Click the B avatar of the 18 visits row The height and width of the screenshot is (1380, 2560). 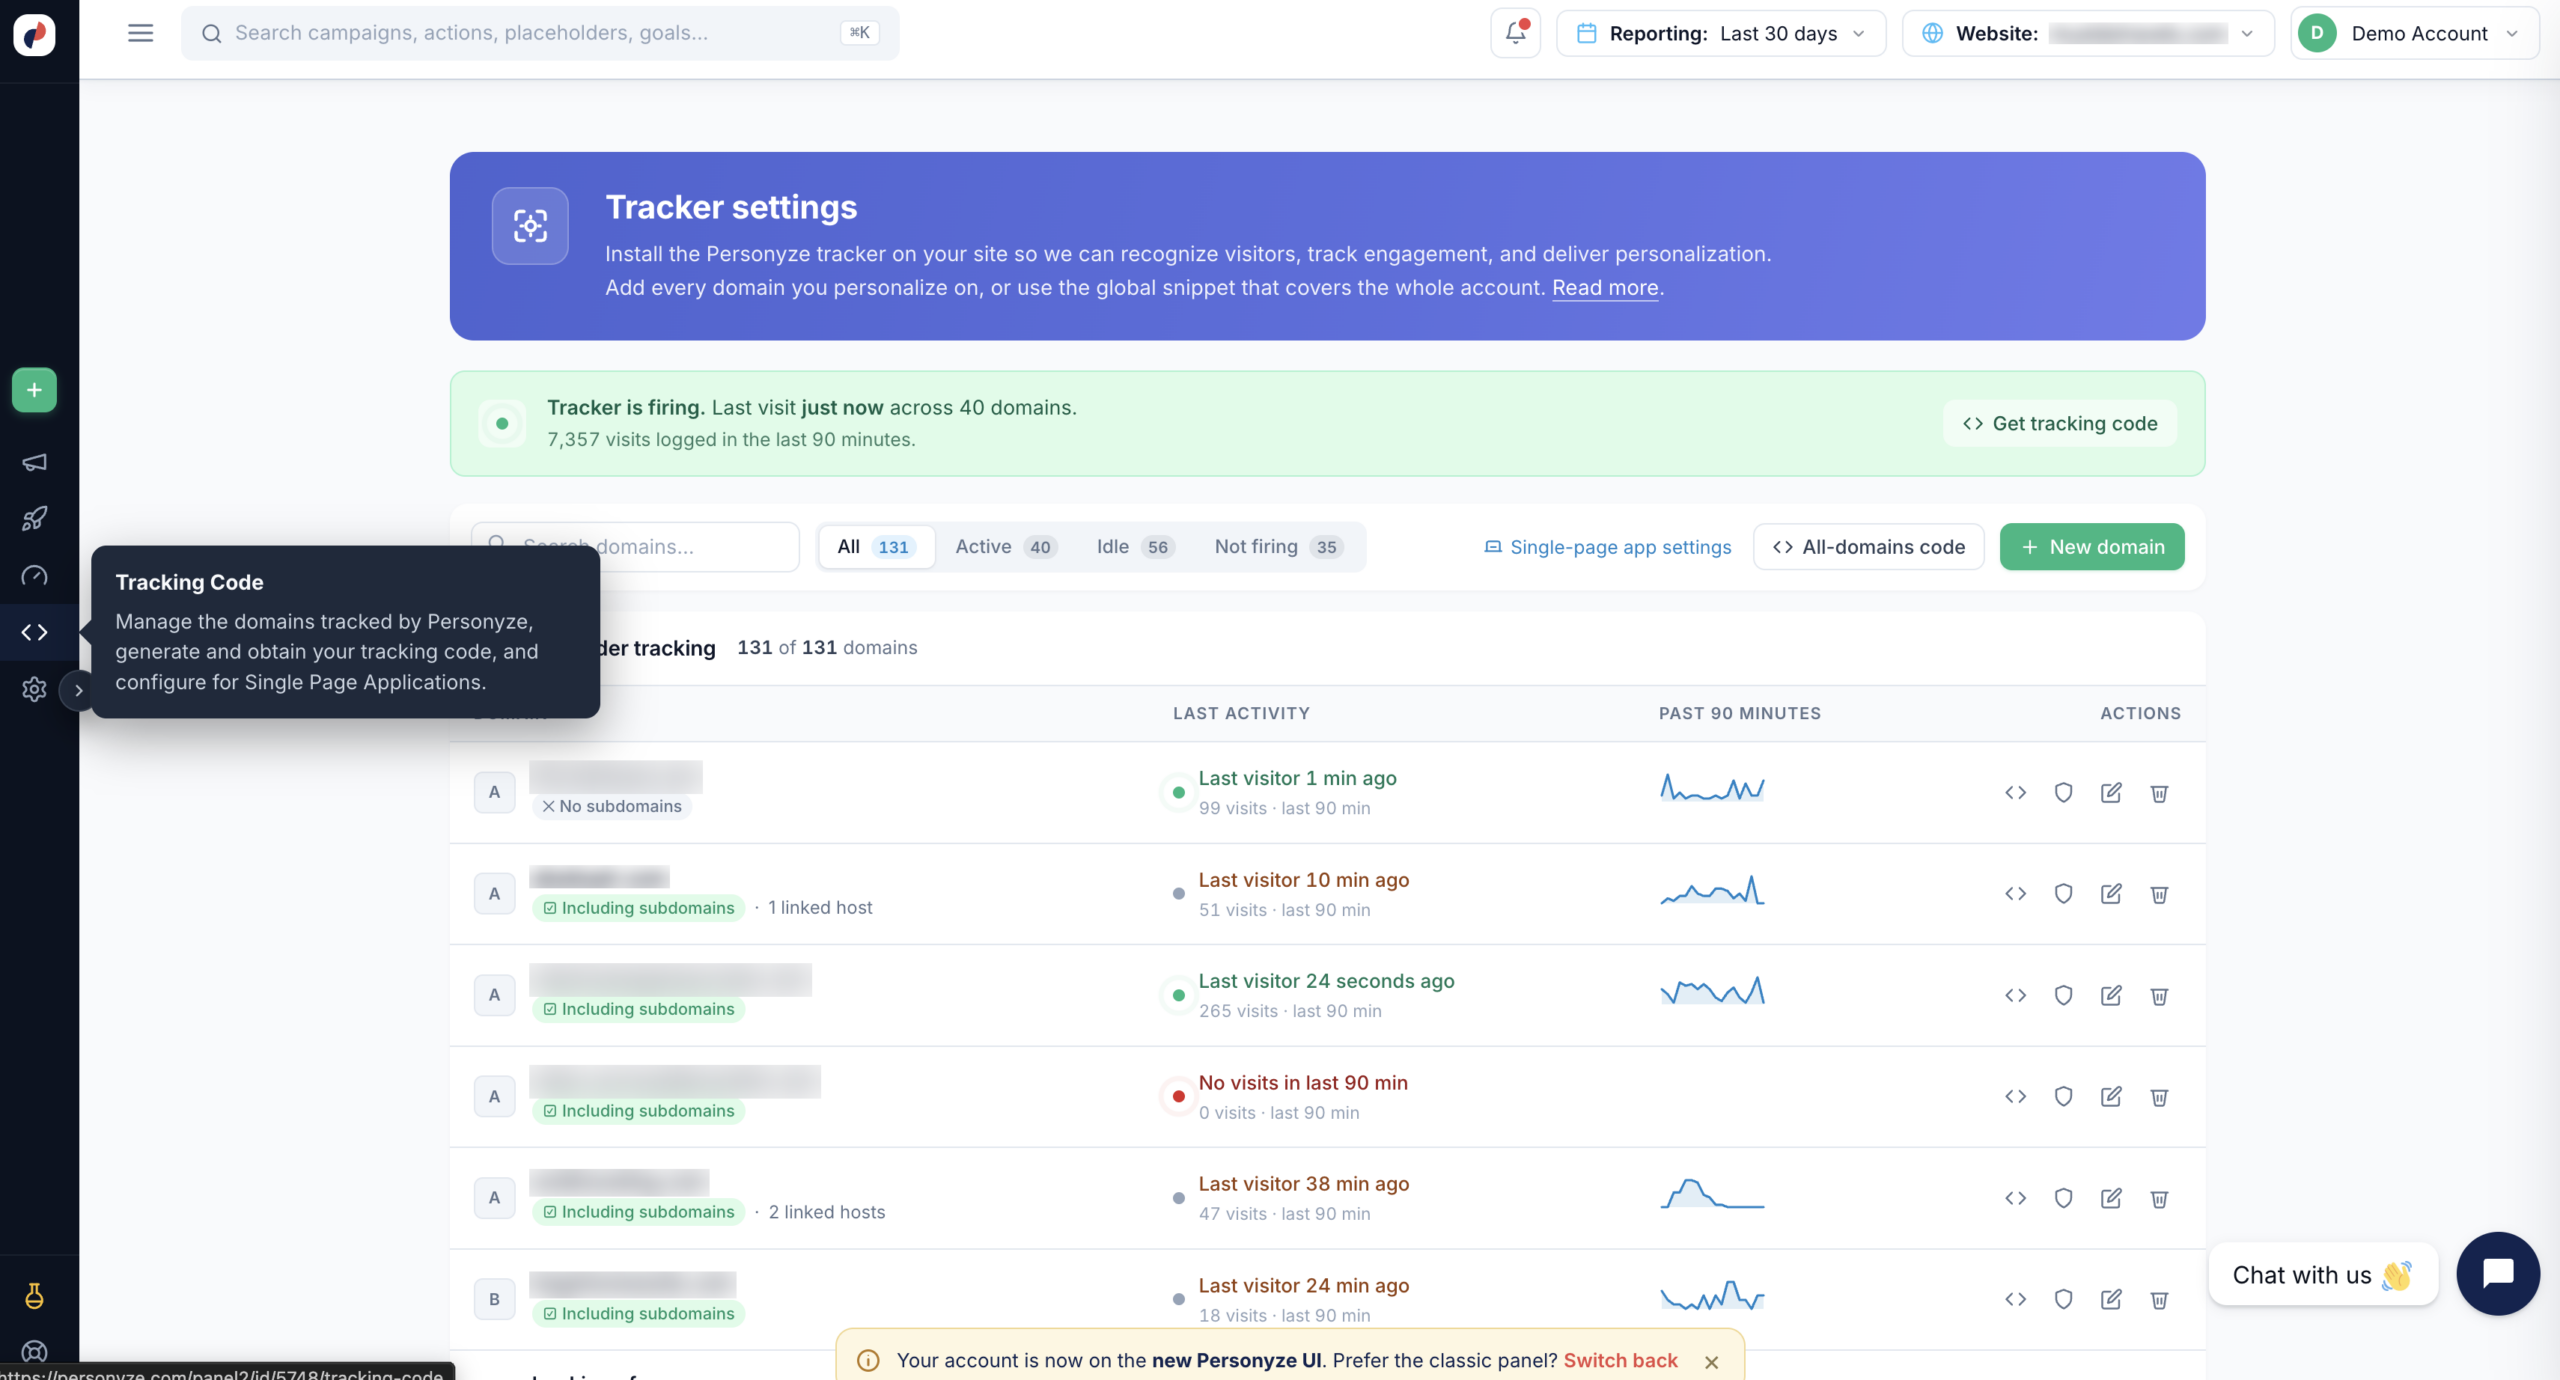coord(494,1299)
